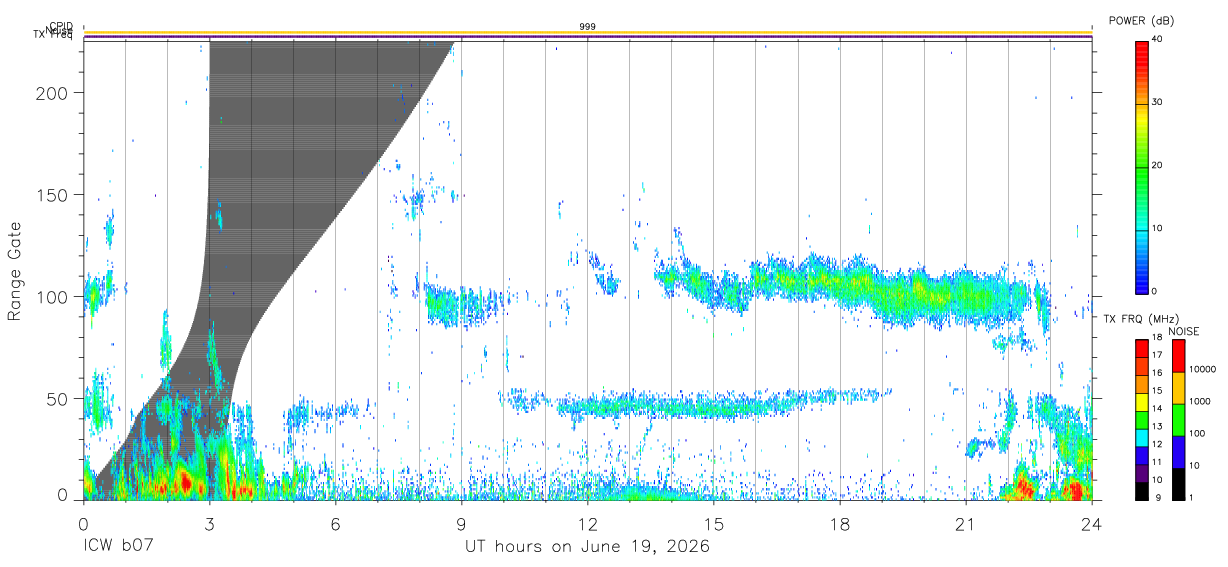Viewport: 1228px width, 567px height.
Task: Click the ICW b07 station label
Action: pos(119,547)
